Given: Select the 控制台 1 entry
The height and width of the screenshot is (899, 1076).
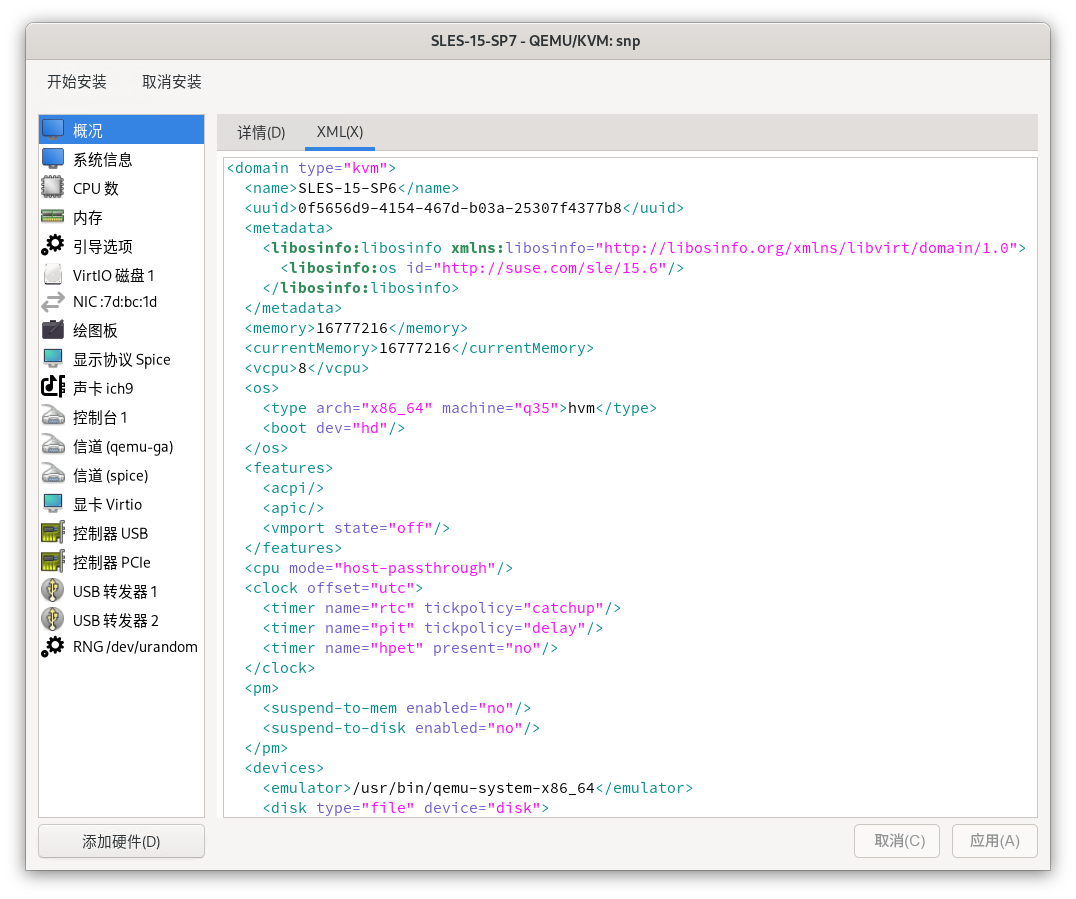Looking at the screenshot, I should tap(121, 417).
